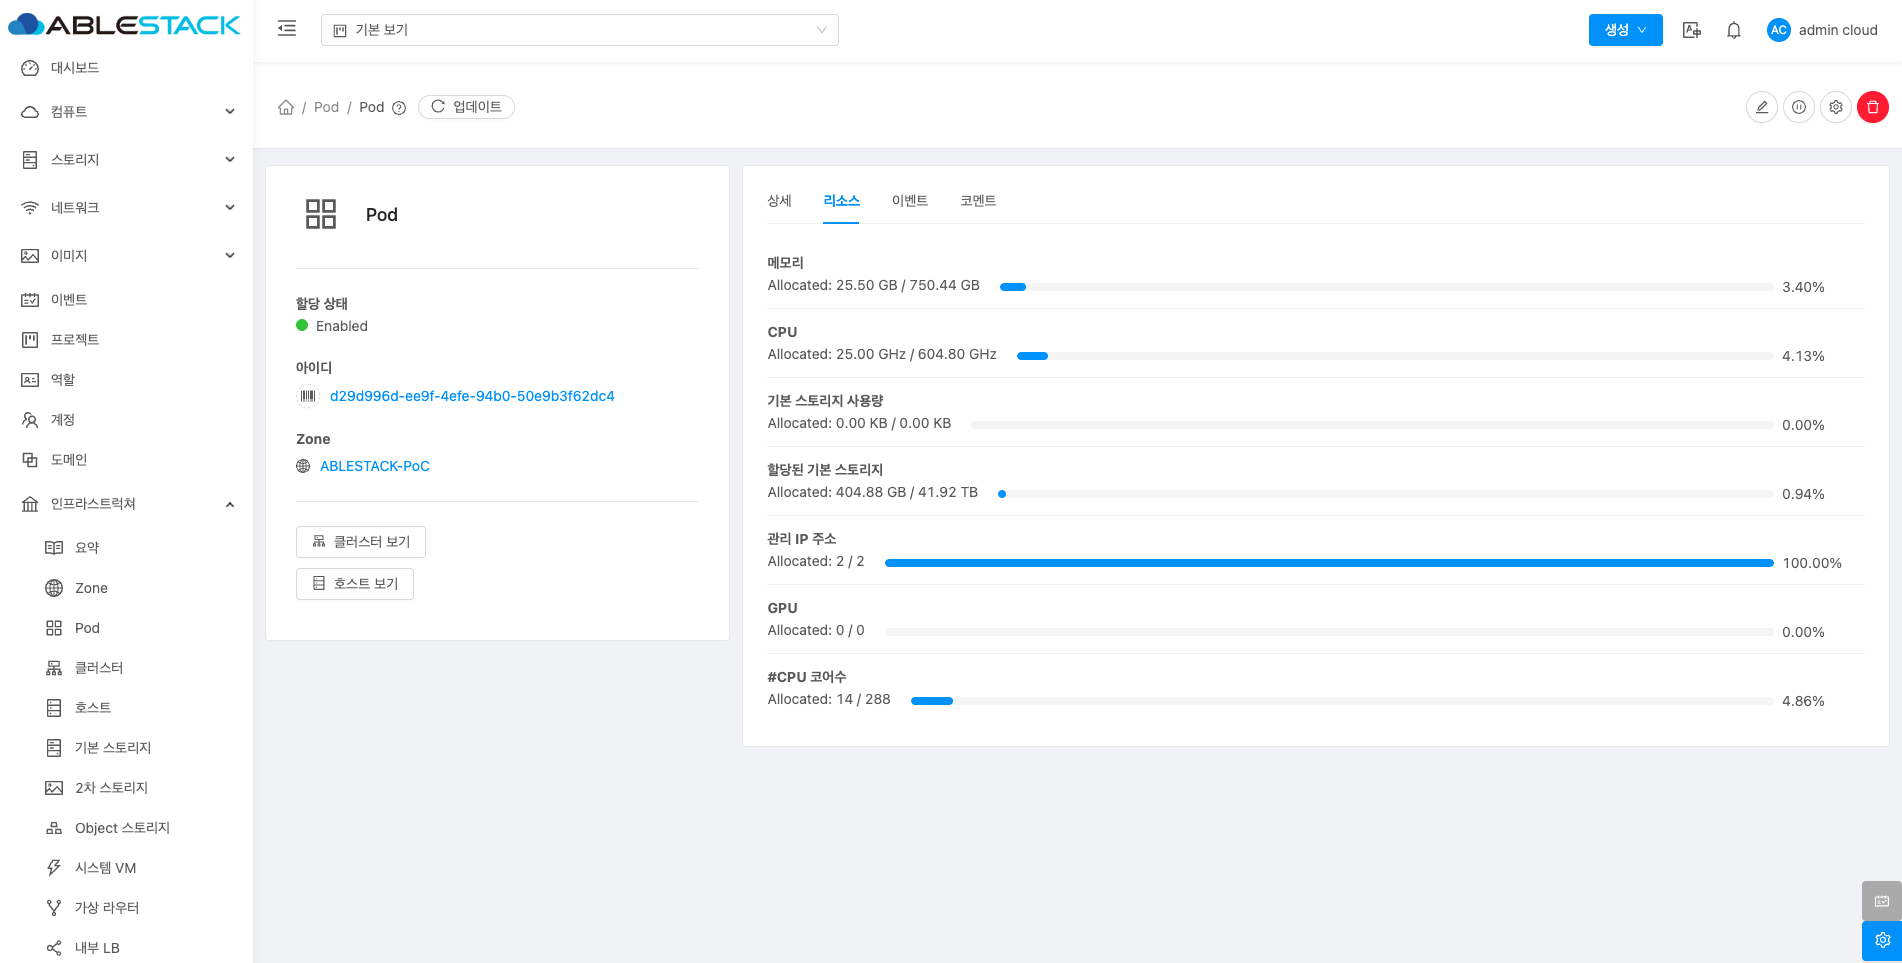Expand the 스토리지 sidebar menu
Viewport: 1902px width, 963px height.
127,160
